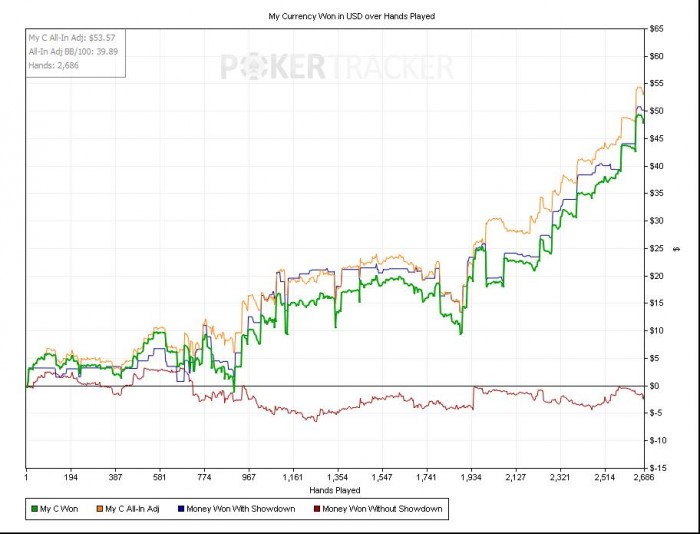
Task: Click the 'Hands Played' axis title
Action: click(x=335, y=490)
